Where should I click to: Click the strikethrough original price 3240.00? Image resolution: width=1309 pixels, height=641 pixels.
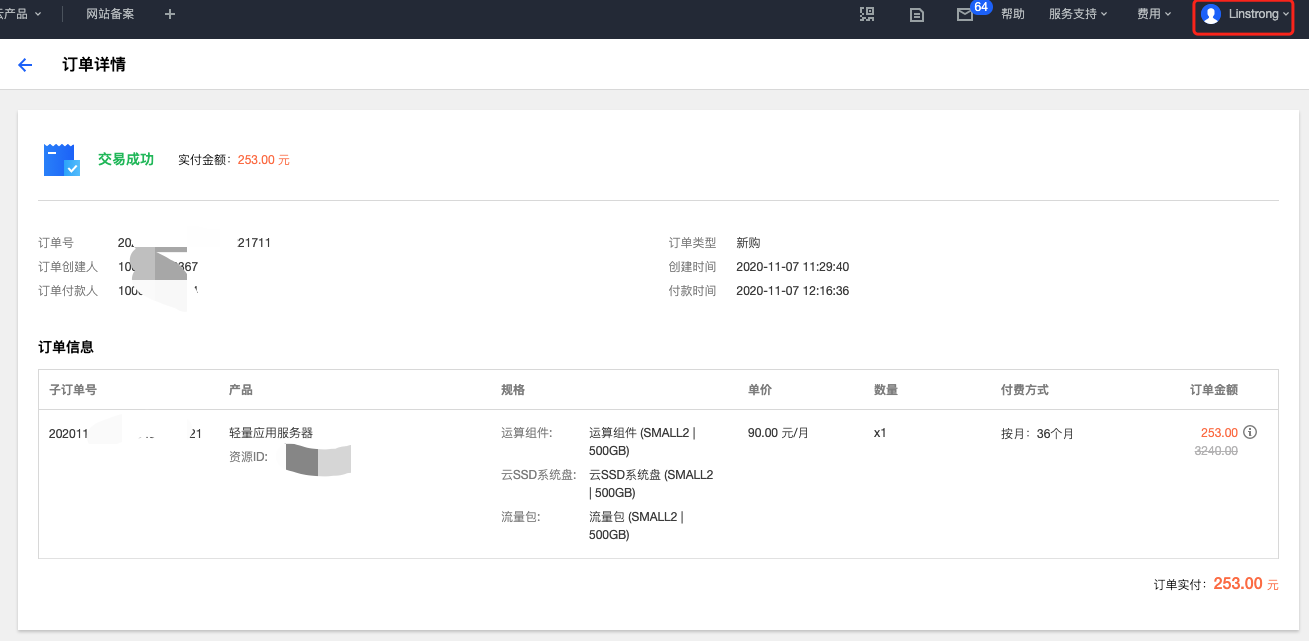(1216, 451)
